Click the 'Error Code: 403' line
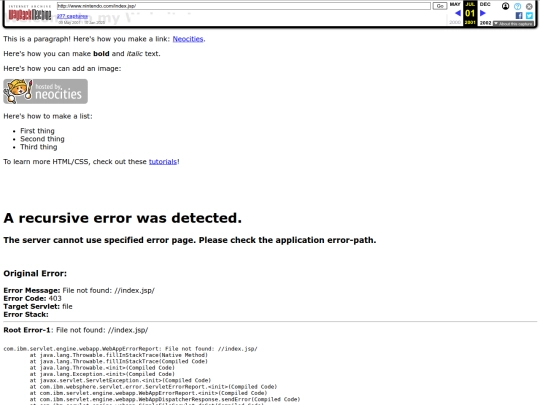The width and height of the screenshot is (540, 405). click(32, 299)
